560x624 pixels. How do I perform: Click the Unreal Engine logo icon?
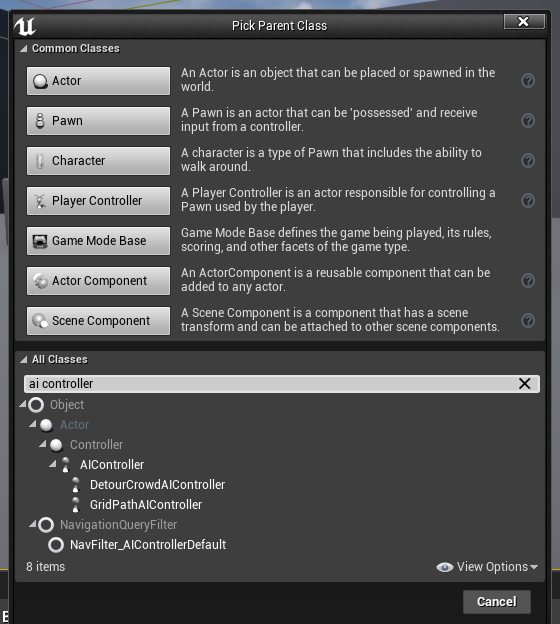tap(25, 26)
